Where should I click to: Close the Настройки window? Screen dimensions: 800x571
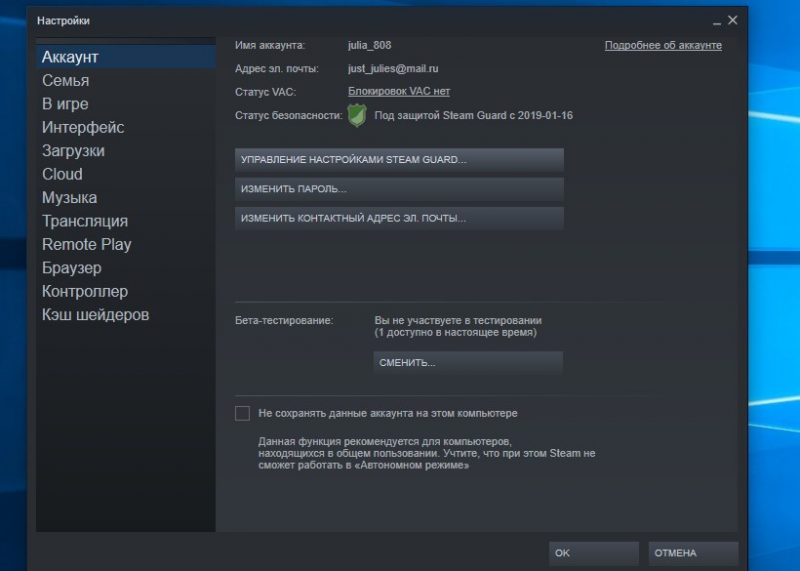pos(733,20)
